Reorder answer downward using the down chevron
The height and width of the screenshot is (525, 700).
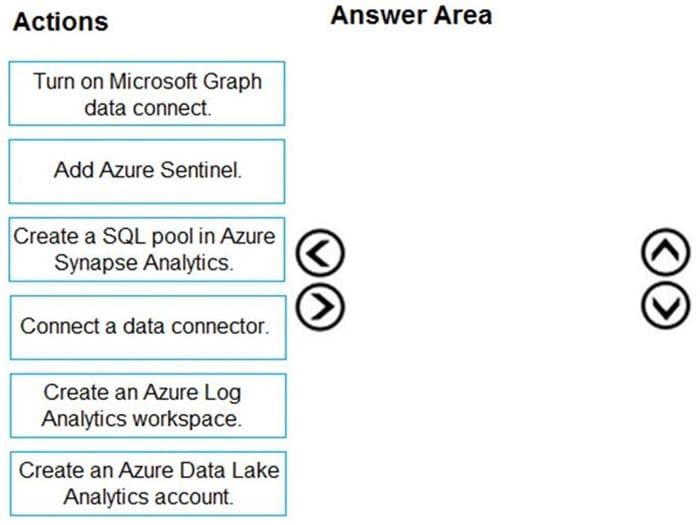tap(666, 305)
